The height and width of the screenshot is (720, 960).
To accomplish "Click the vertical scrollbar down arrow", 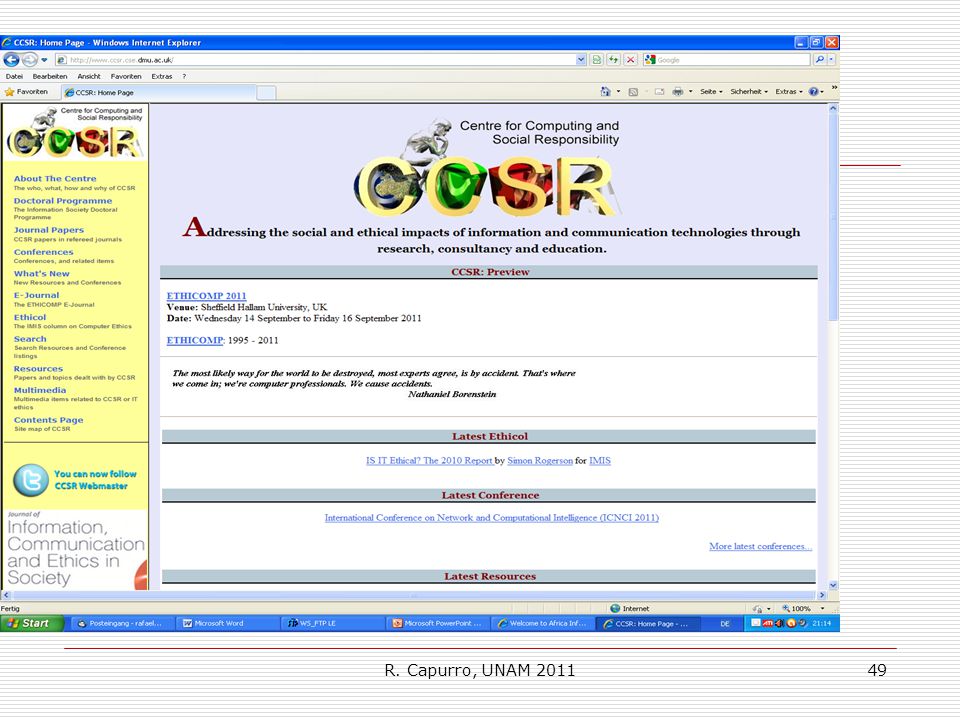I will [833, 585].
